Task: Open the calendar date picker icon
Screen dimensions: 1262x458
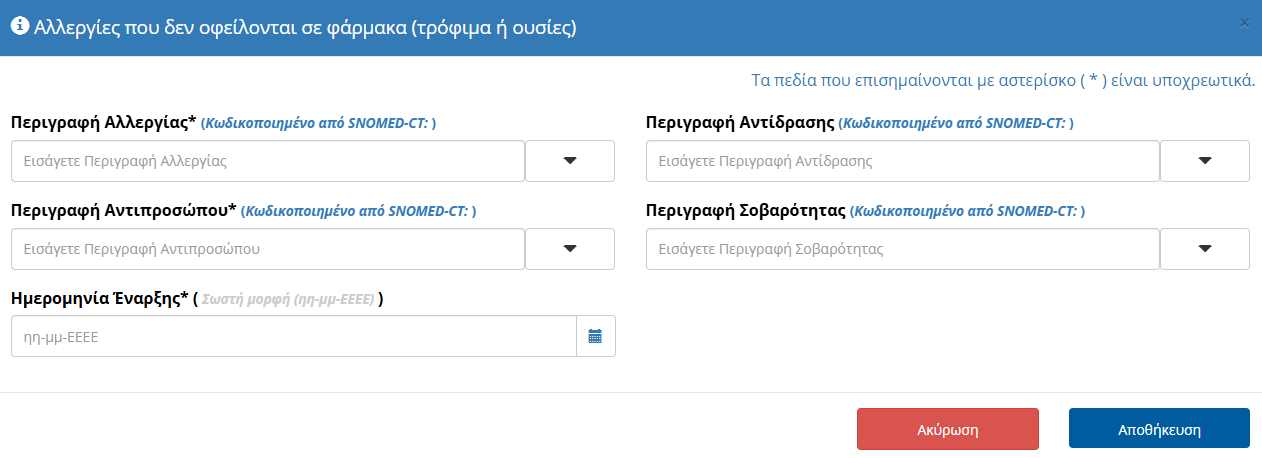Action: point(595,337)
